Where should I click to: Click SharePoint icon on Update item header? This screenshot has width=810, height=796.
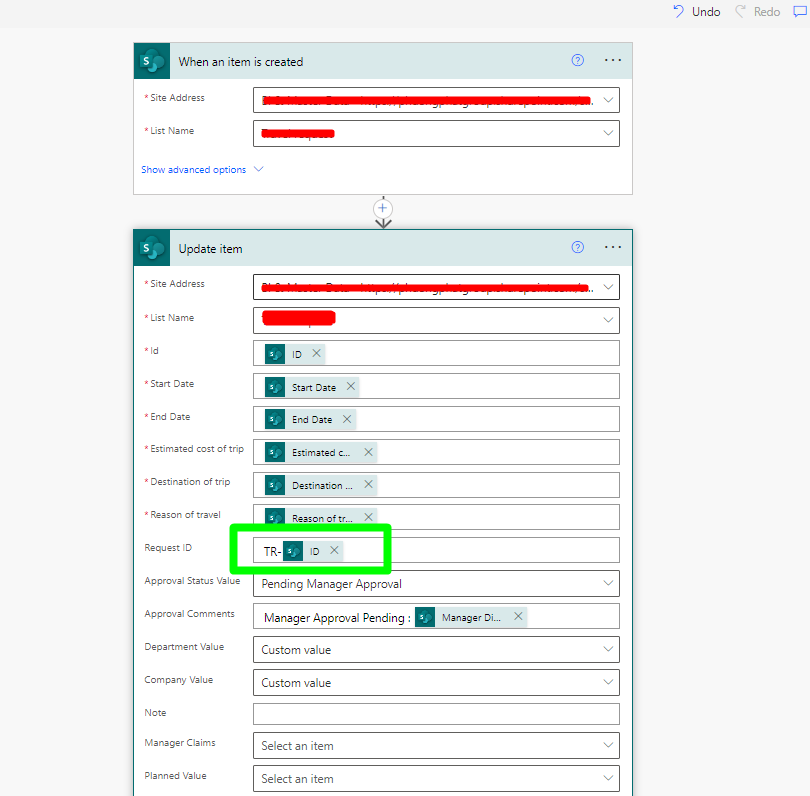click(x=152, y=248)
